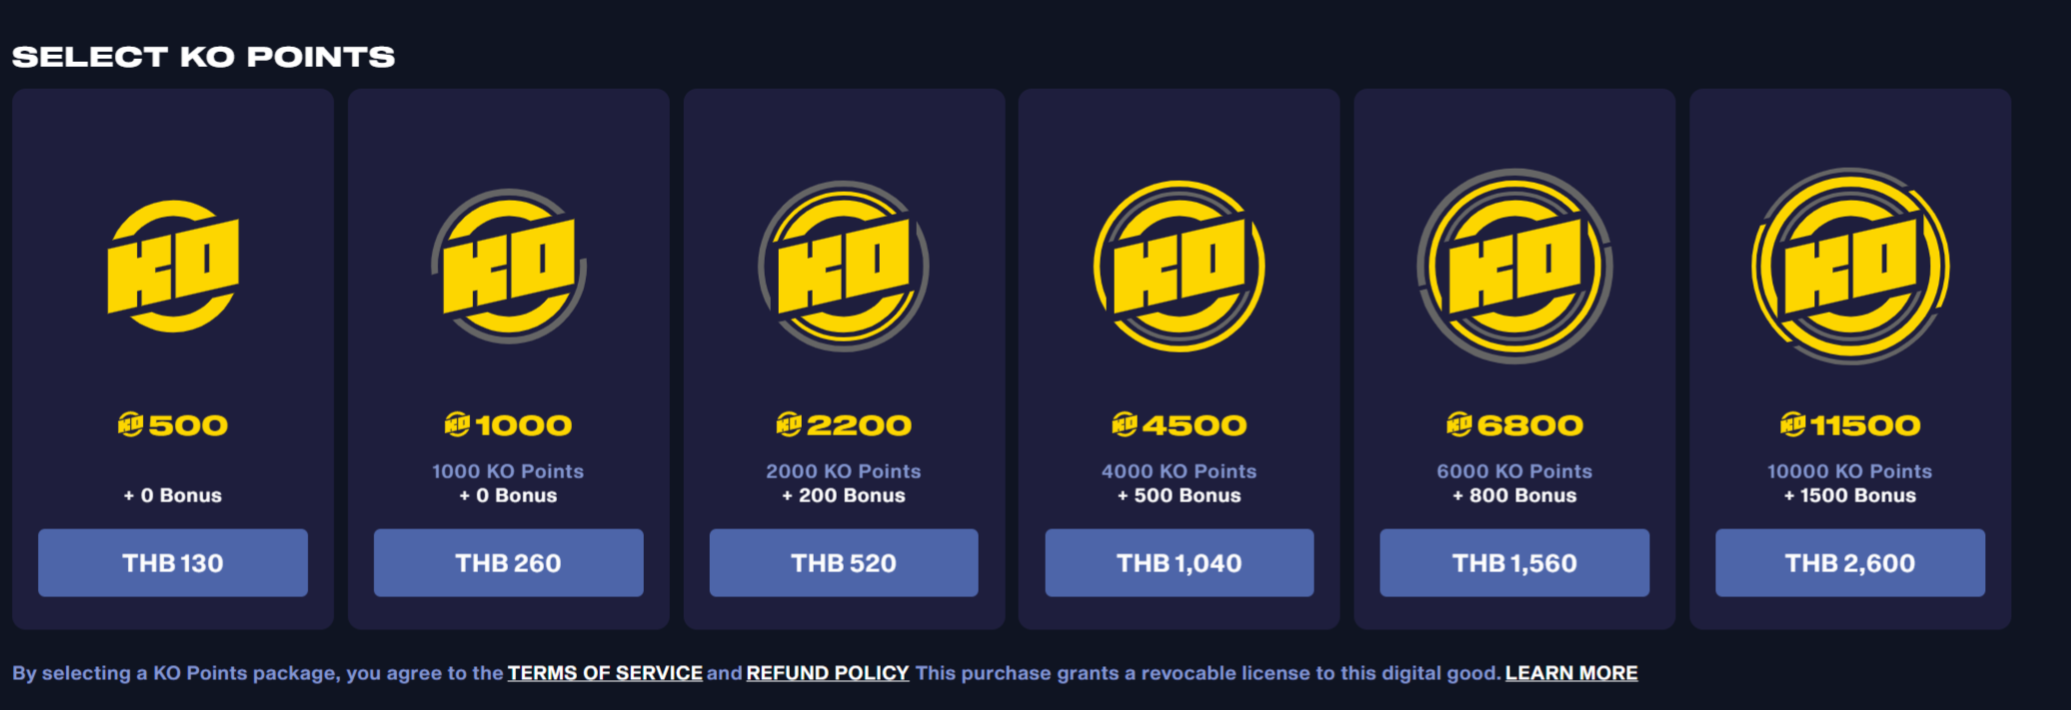Image resolution: width=2071 pixels, height=710 pixels.
Task: Click the yellow 2200 amount text
Action: [859, 425]
